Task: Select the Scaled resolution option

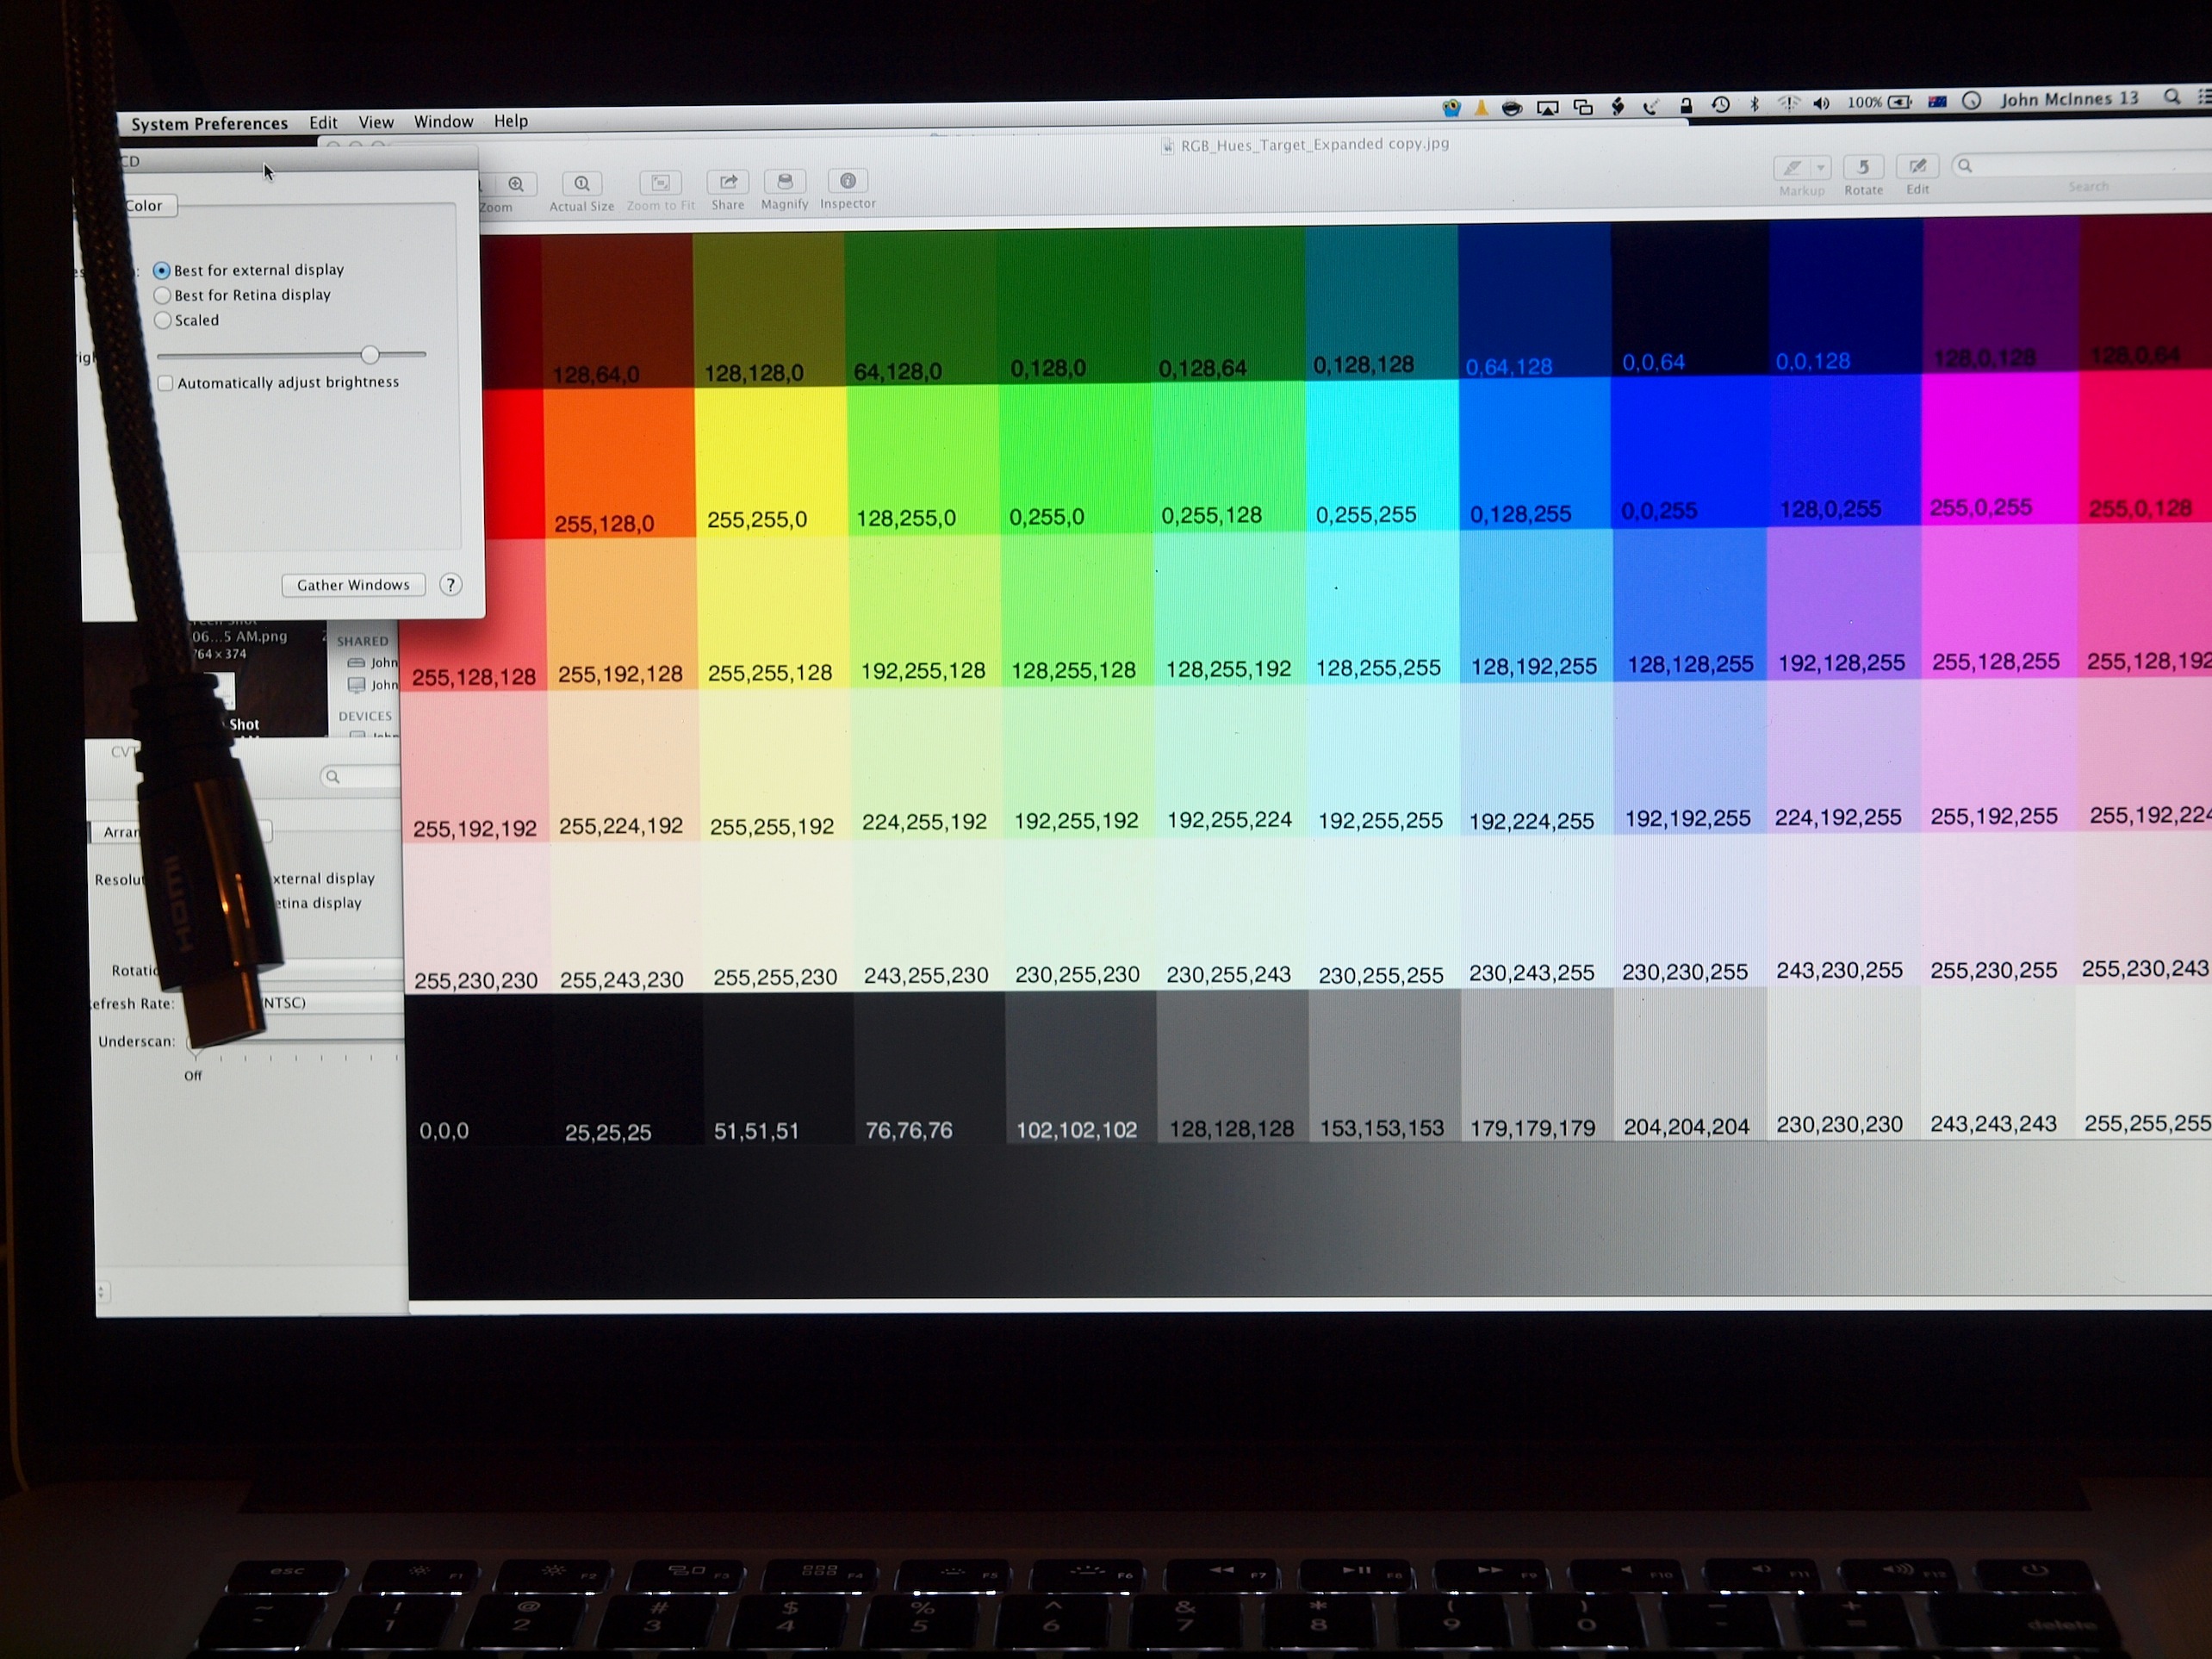Action: 162,320
